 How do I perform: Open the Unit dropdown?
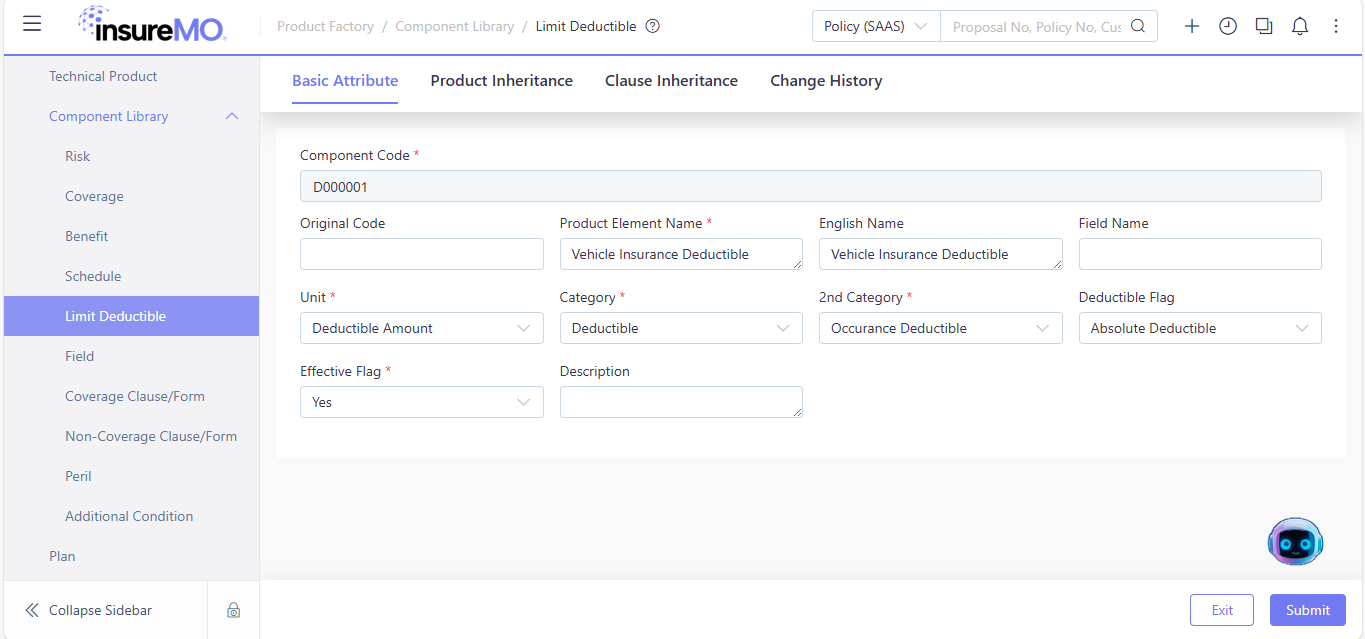click(x=422, y=328)
